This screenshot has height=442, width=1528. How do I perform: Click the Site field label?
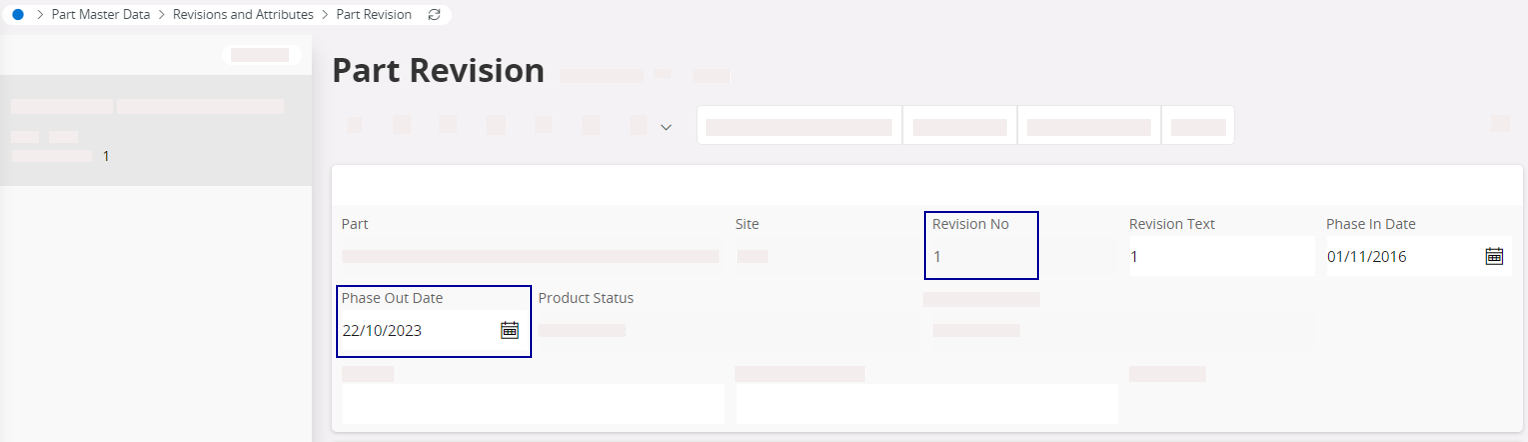(x=747, y=224)
